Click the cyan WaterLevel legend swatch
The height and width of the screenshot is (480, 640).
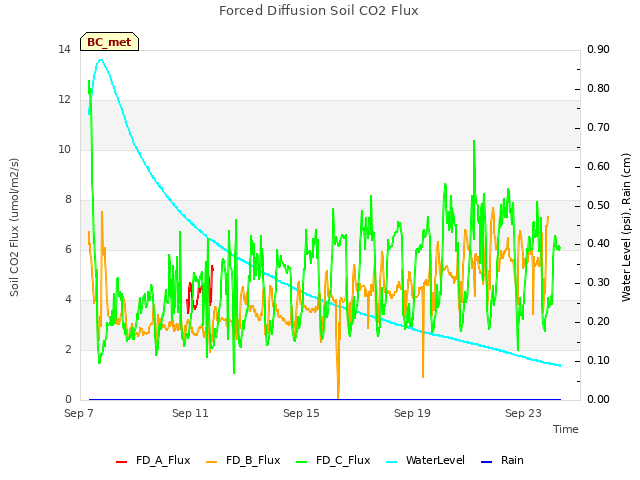(391, 462)
